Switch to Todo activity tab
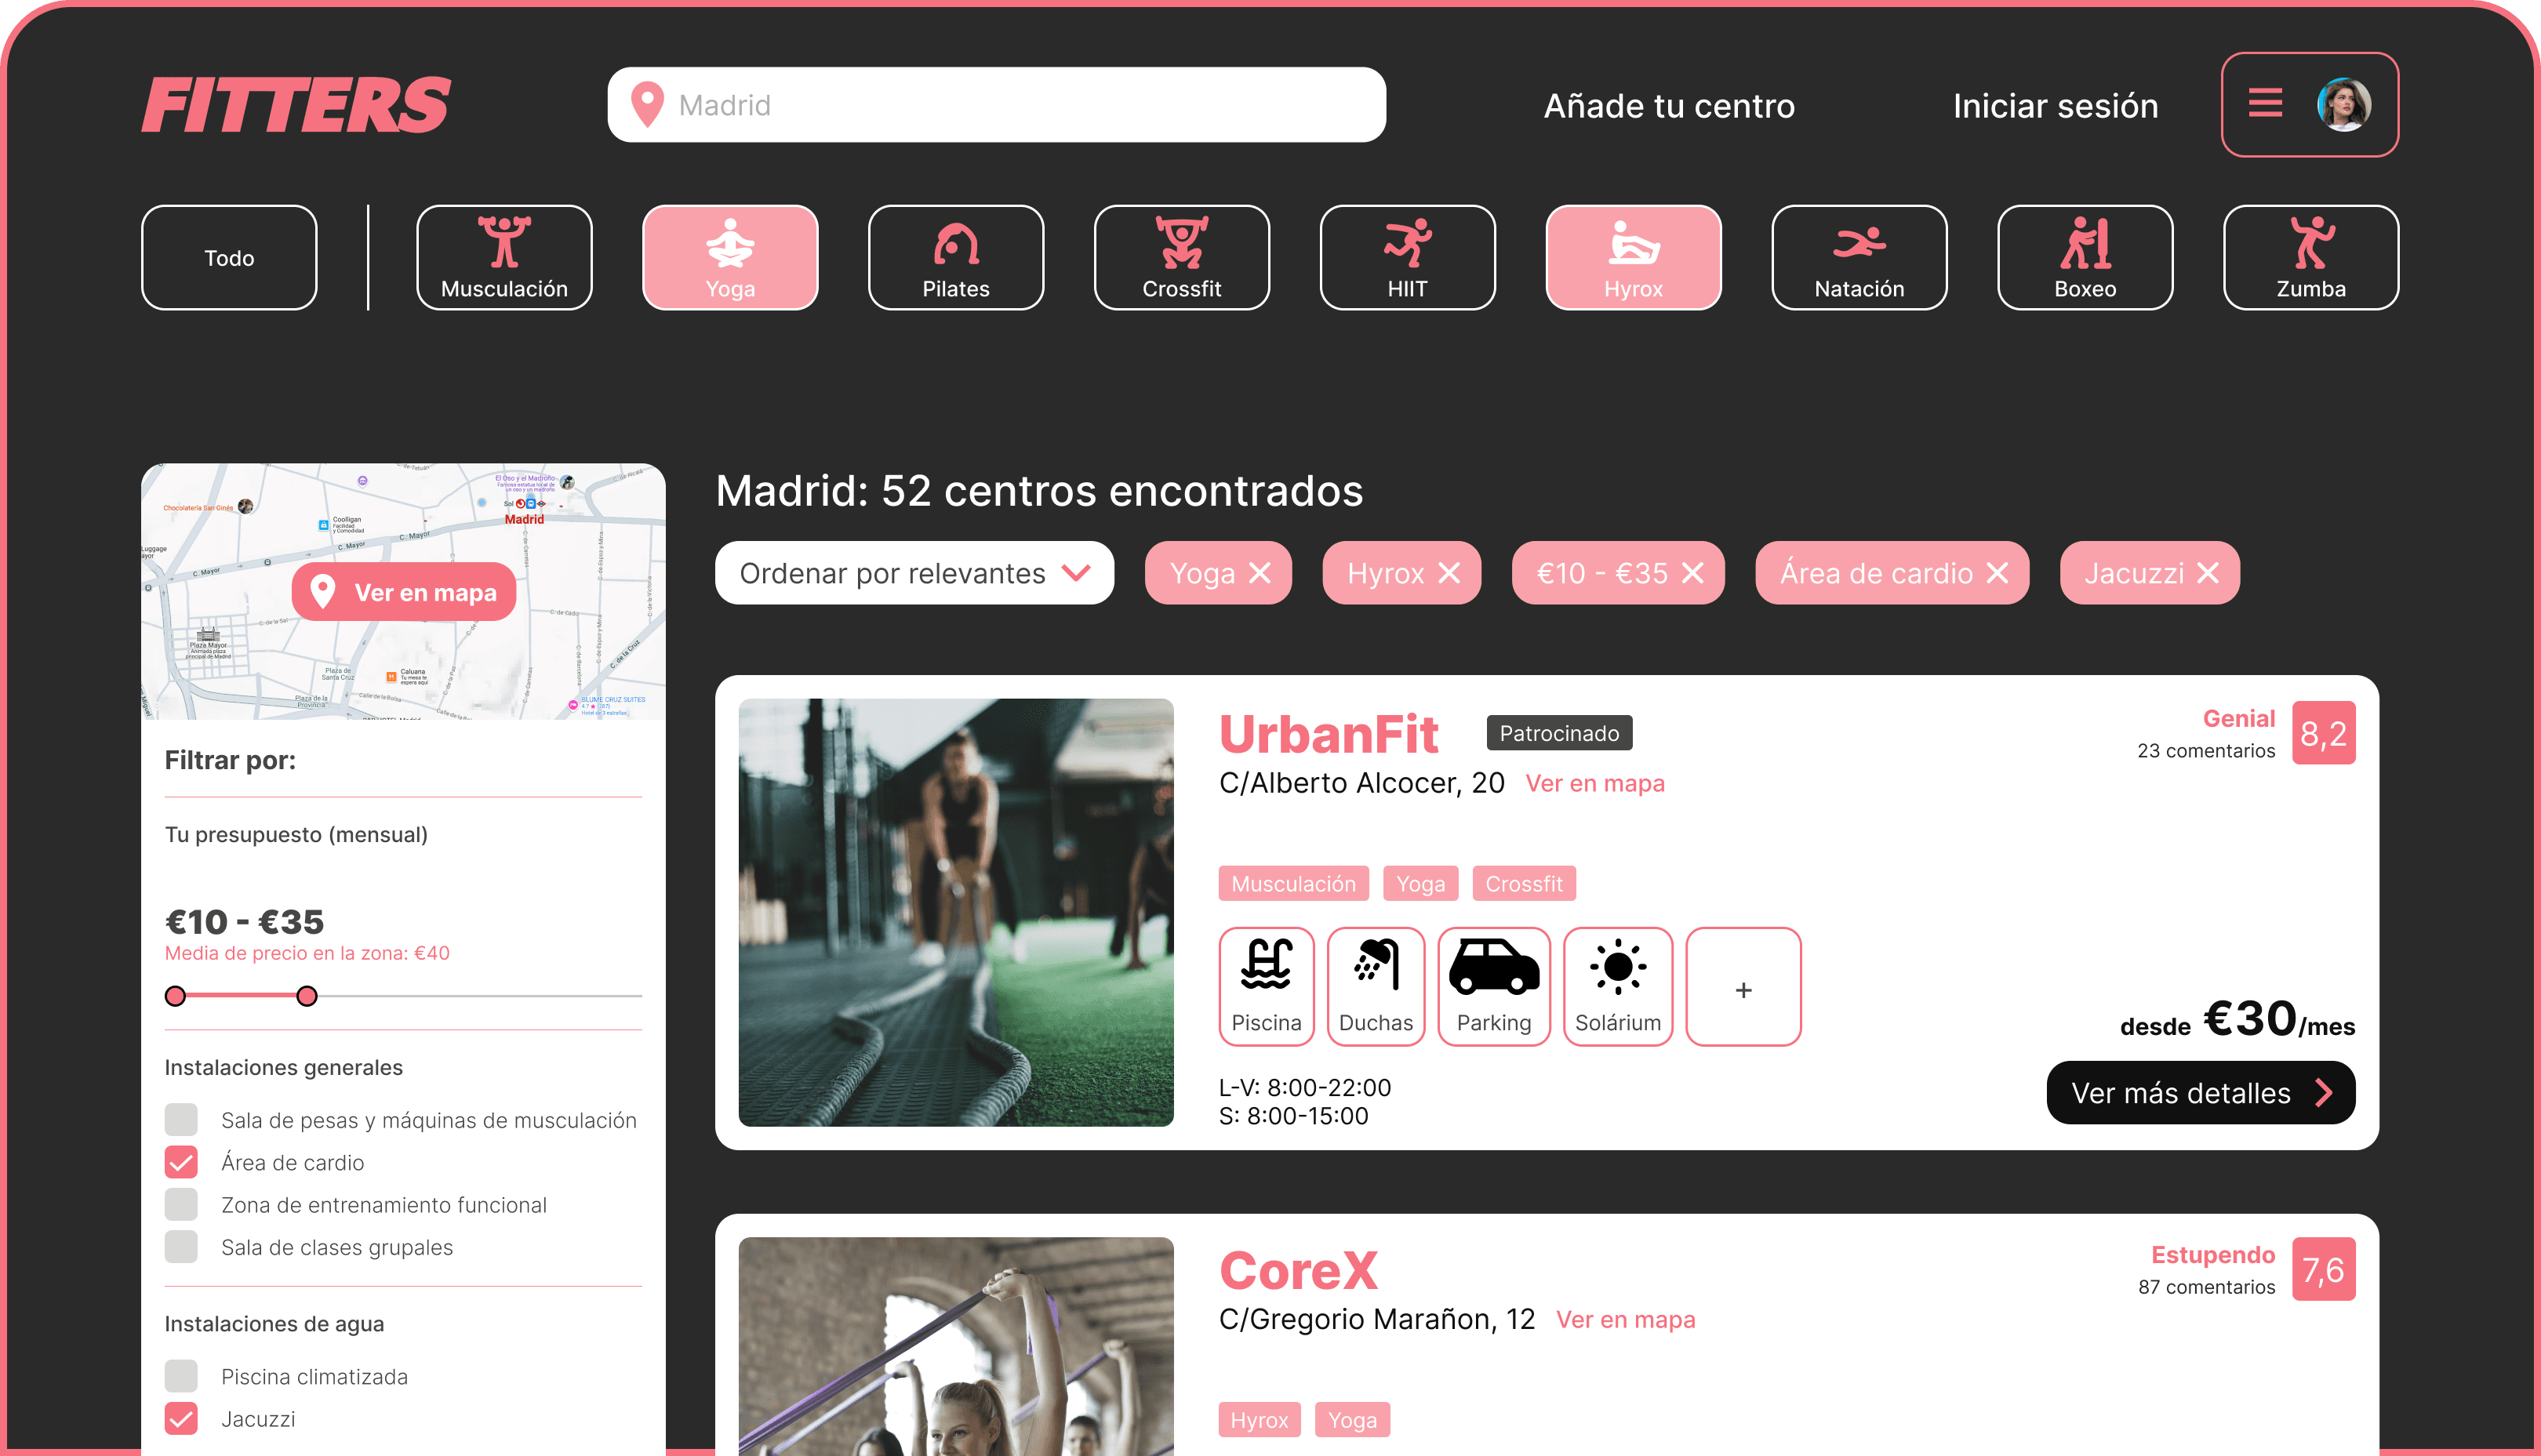Viewport: 2541px width, 1456px height. tap(225, 256)
